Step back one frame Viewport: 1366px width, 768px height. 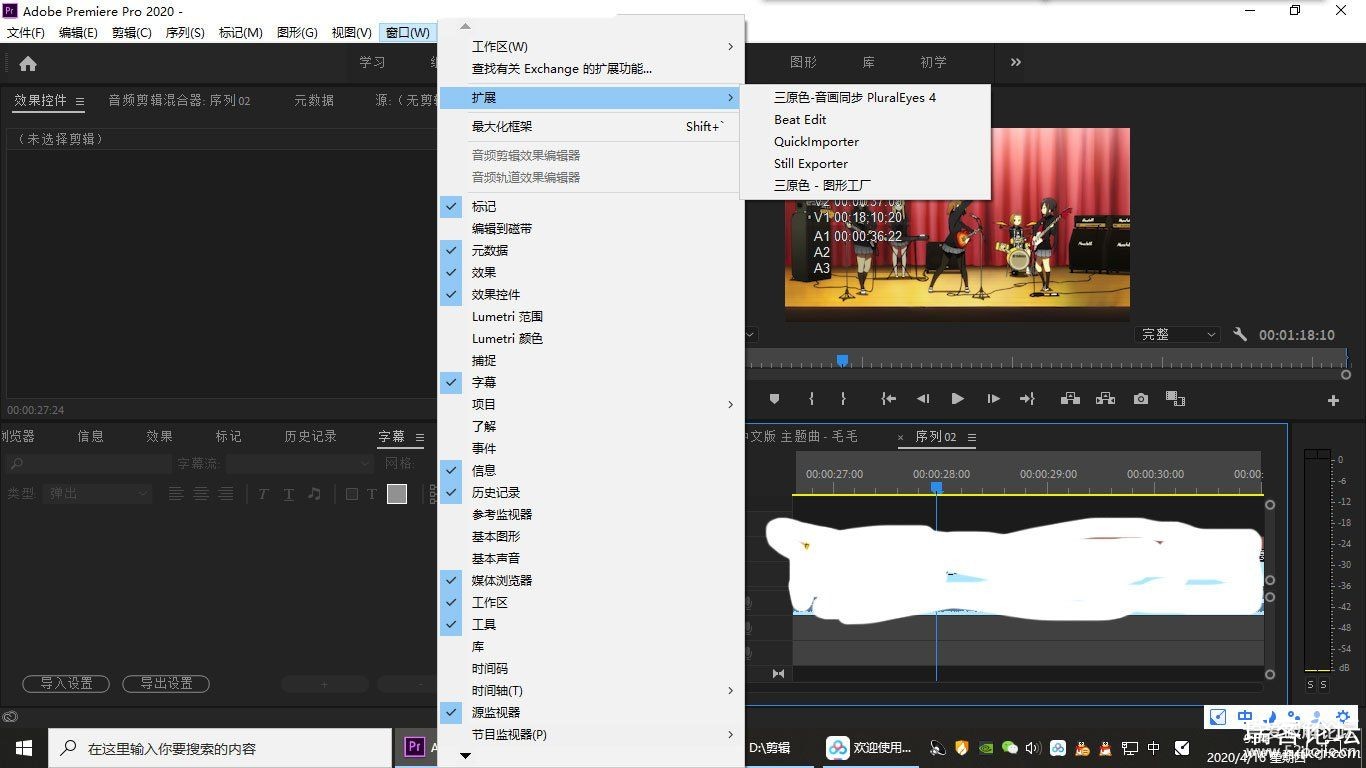(x=923, y=399)
